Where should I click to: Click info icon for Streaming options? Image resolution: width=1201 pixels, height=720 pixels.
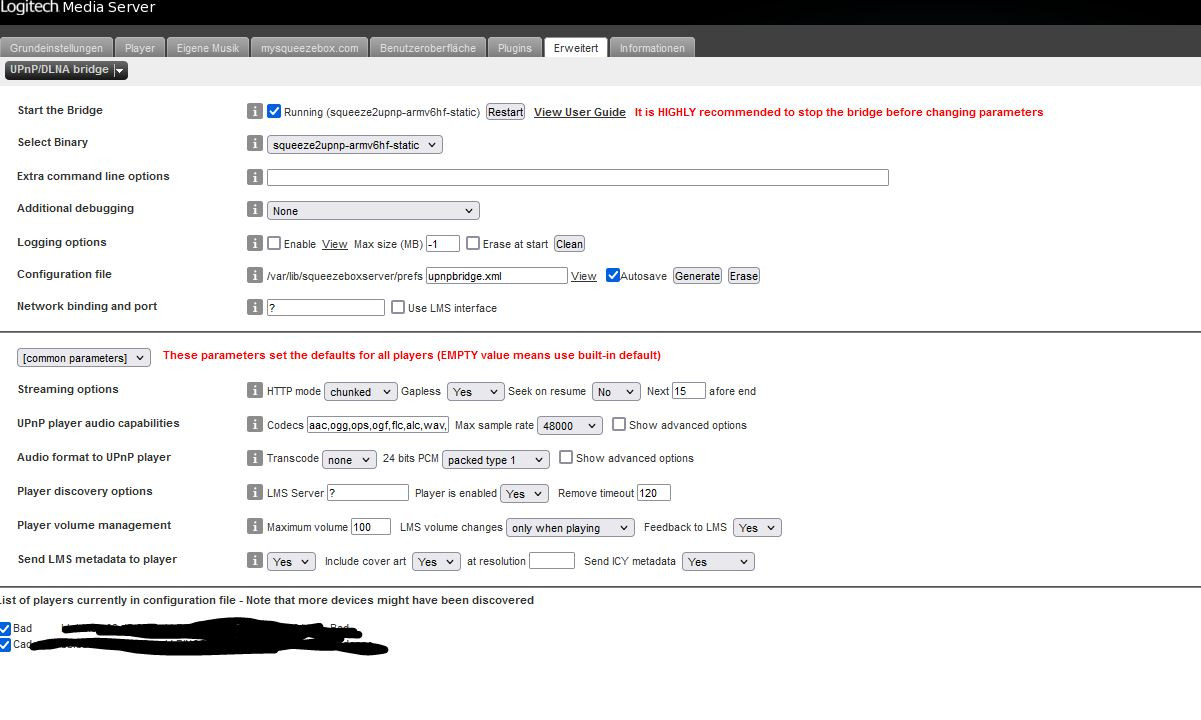(255, 391)
